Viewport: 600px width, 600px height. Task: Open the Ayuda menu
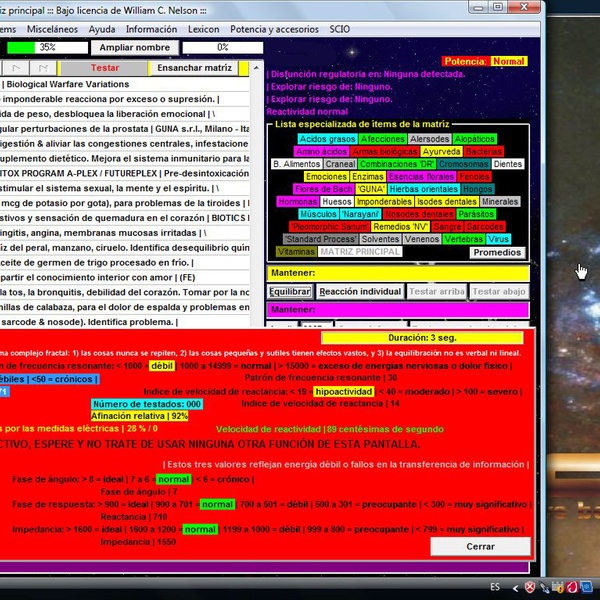(102, 29)
